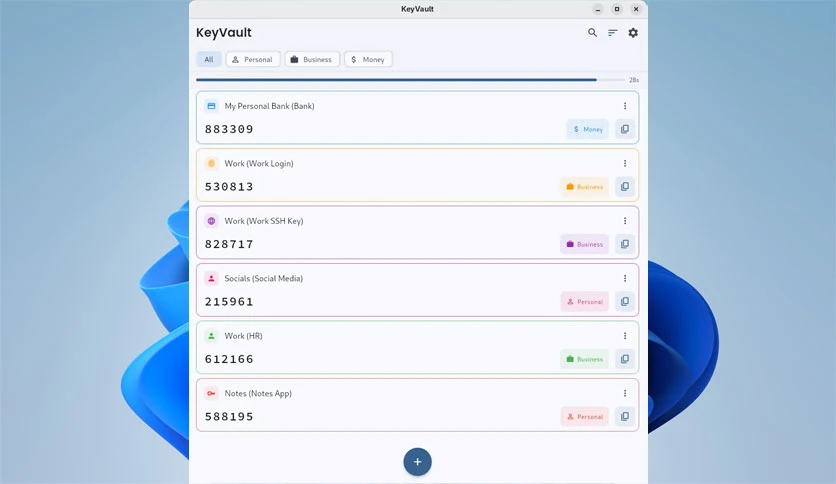Copy the Work SSH Key code
The height and width of the screenshot is (484, 836).
(x=625, y=244)
